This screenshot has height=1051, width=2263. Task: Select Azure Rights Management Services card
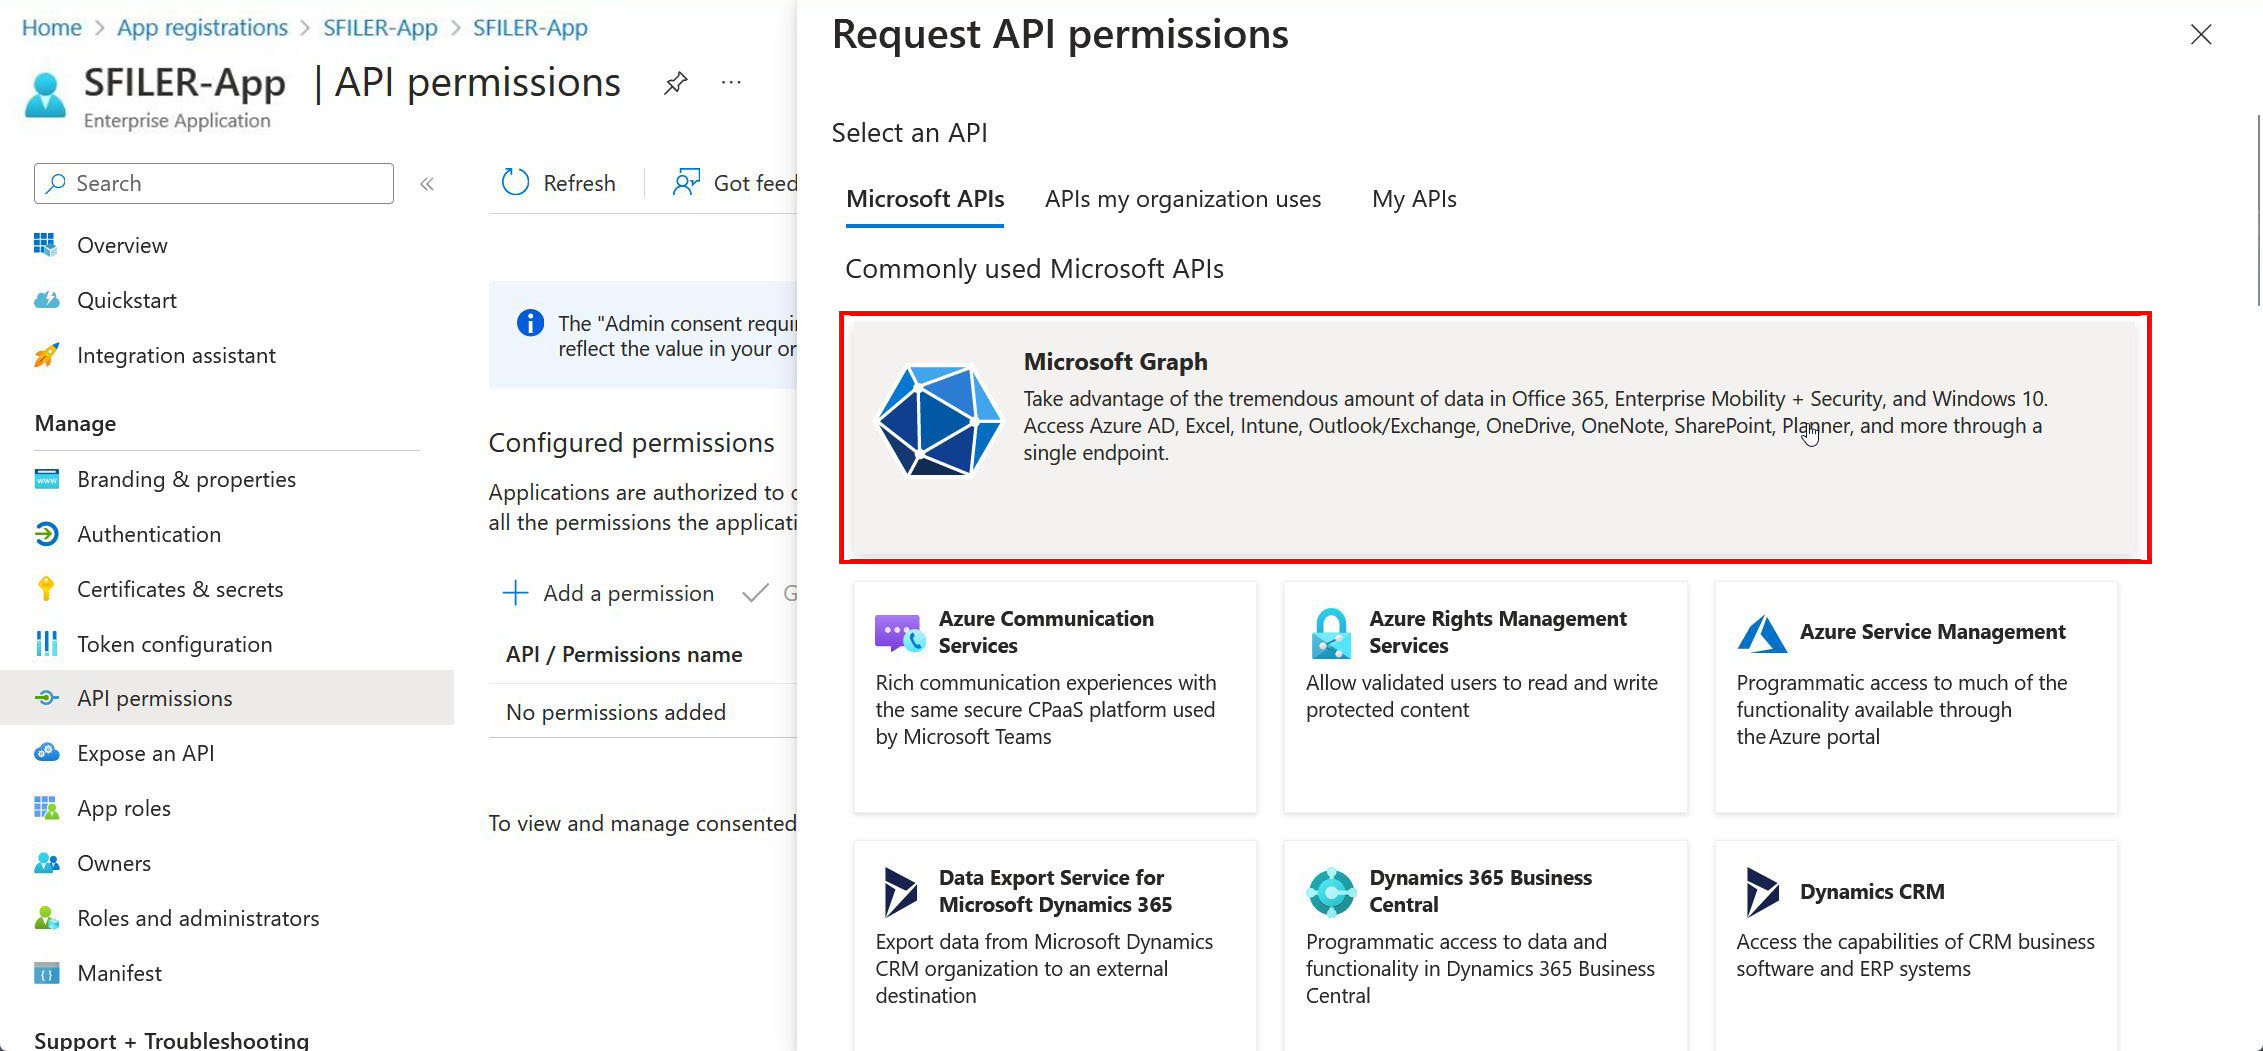[1486, 697]
